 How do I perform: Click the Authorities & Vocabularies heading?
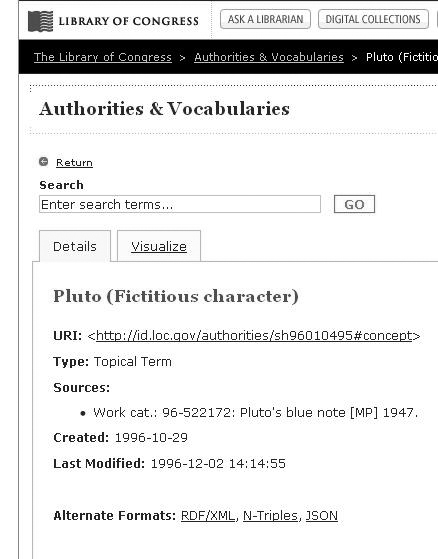click(x=164, y=109)
